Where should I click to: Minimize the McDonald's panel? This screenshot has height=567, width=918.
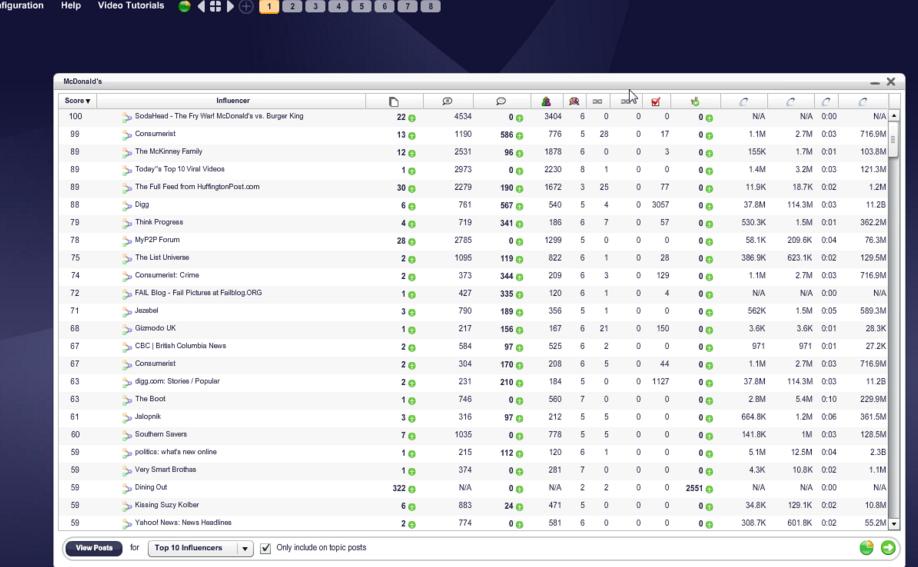coord(875,82)
